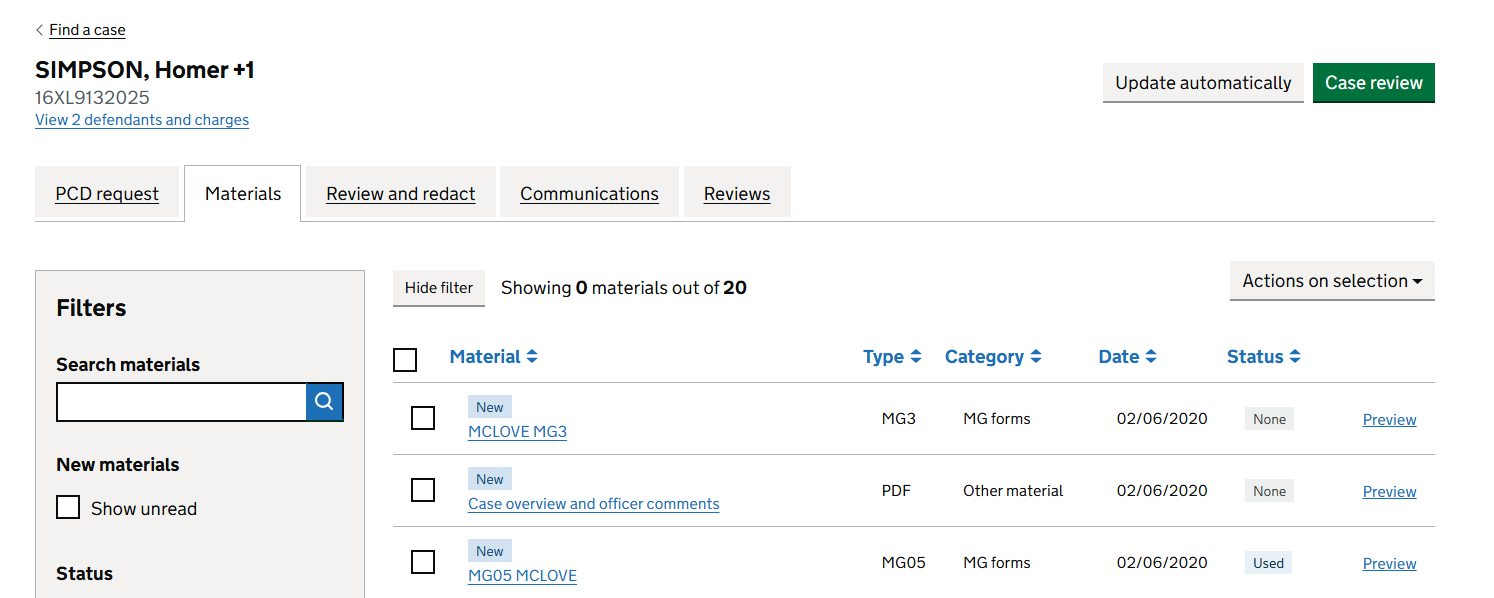The width and height of the screenshot is (1494, 598).
Task: Click the back chevron beside Find a case
Action: [x=39, y=30]
